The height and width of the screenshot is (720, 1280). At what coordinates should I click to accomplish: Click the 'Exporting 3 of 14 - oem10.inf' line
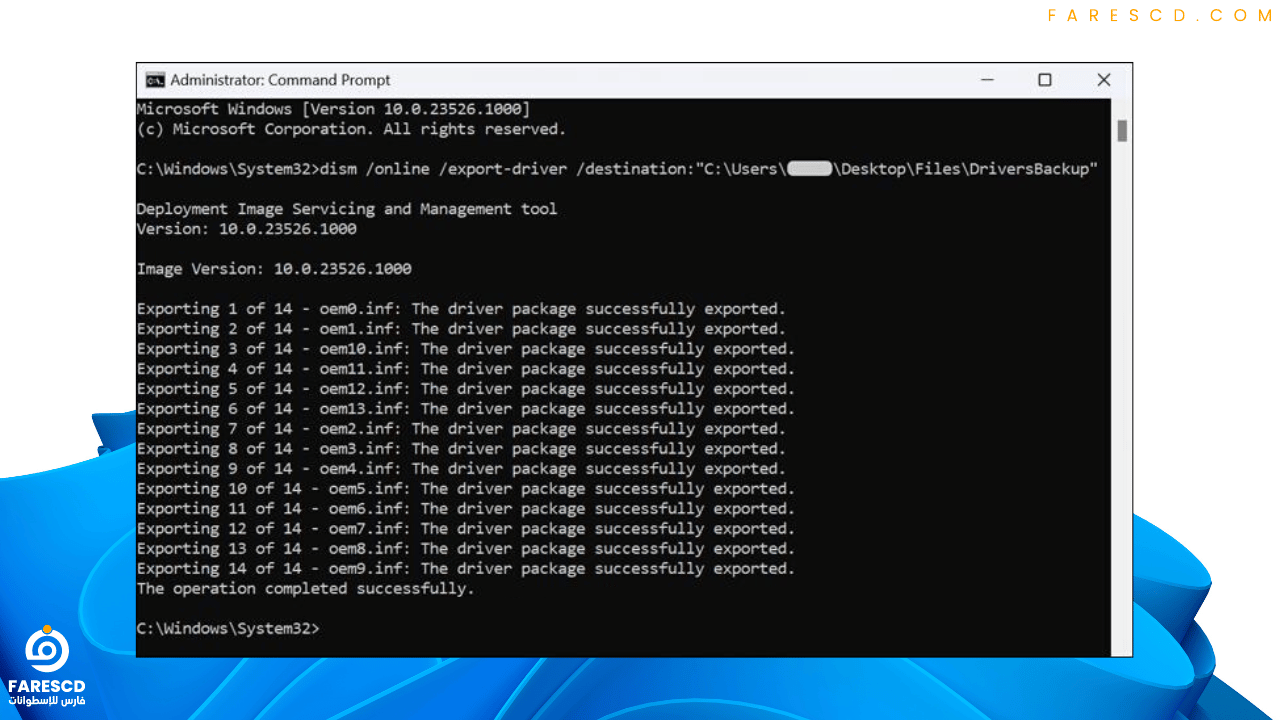[466, 349]
